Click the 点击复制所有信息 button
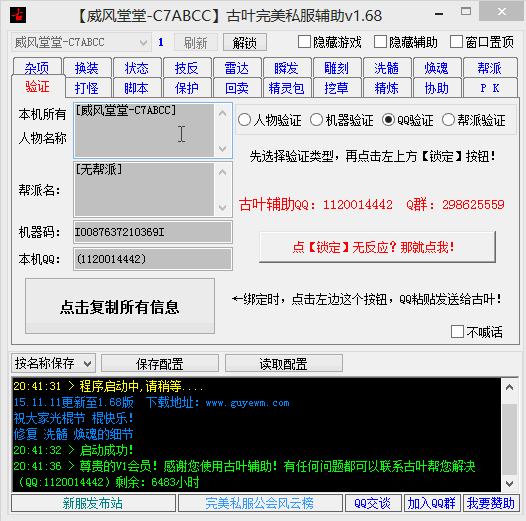526x521 pixels. coord(120,306)
